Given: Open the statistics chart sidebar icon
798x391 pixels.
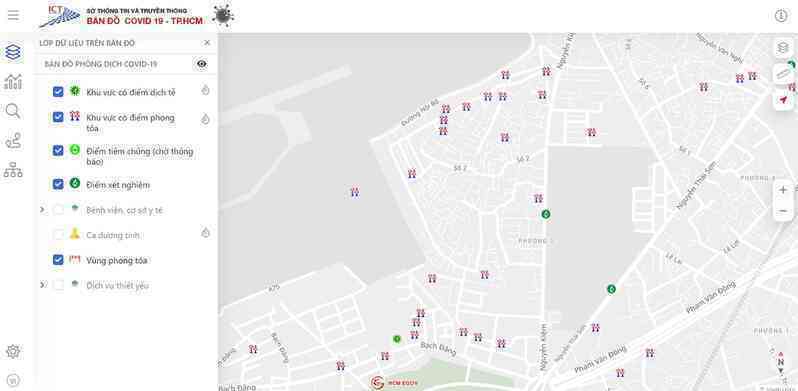Looking at the screenshot, I should click(x=13, y=81).
